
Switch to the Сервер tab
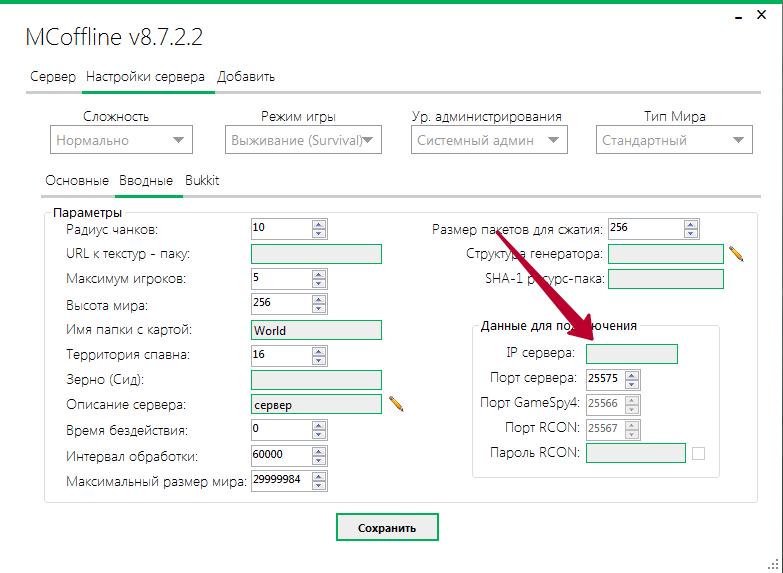tap(53, 77)
